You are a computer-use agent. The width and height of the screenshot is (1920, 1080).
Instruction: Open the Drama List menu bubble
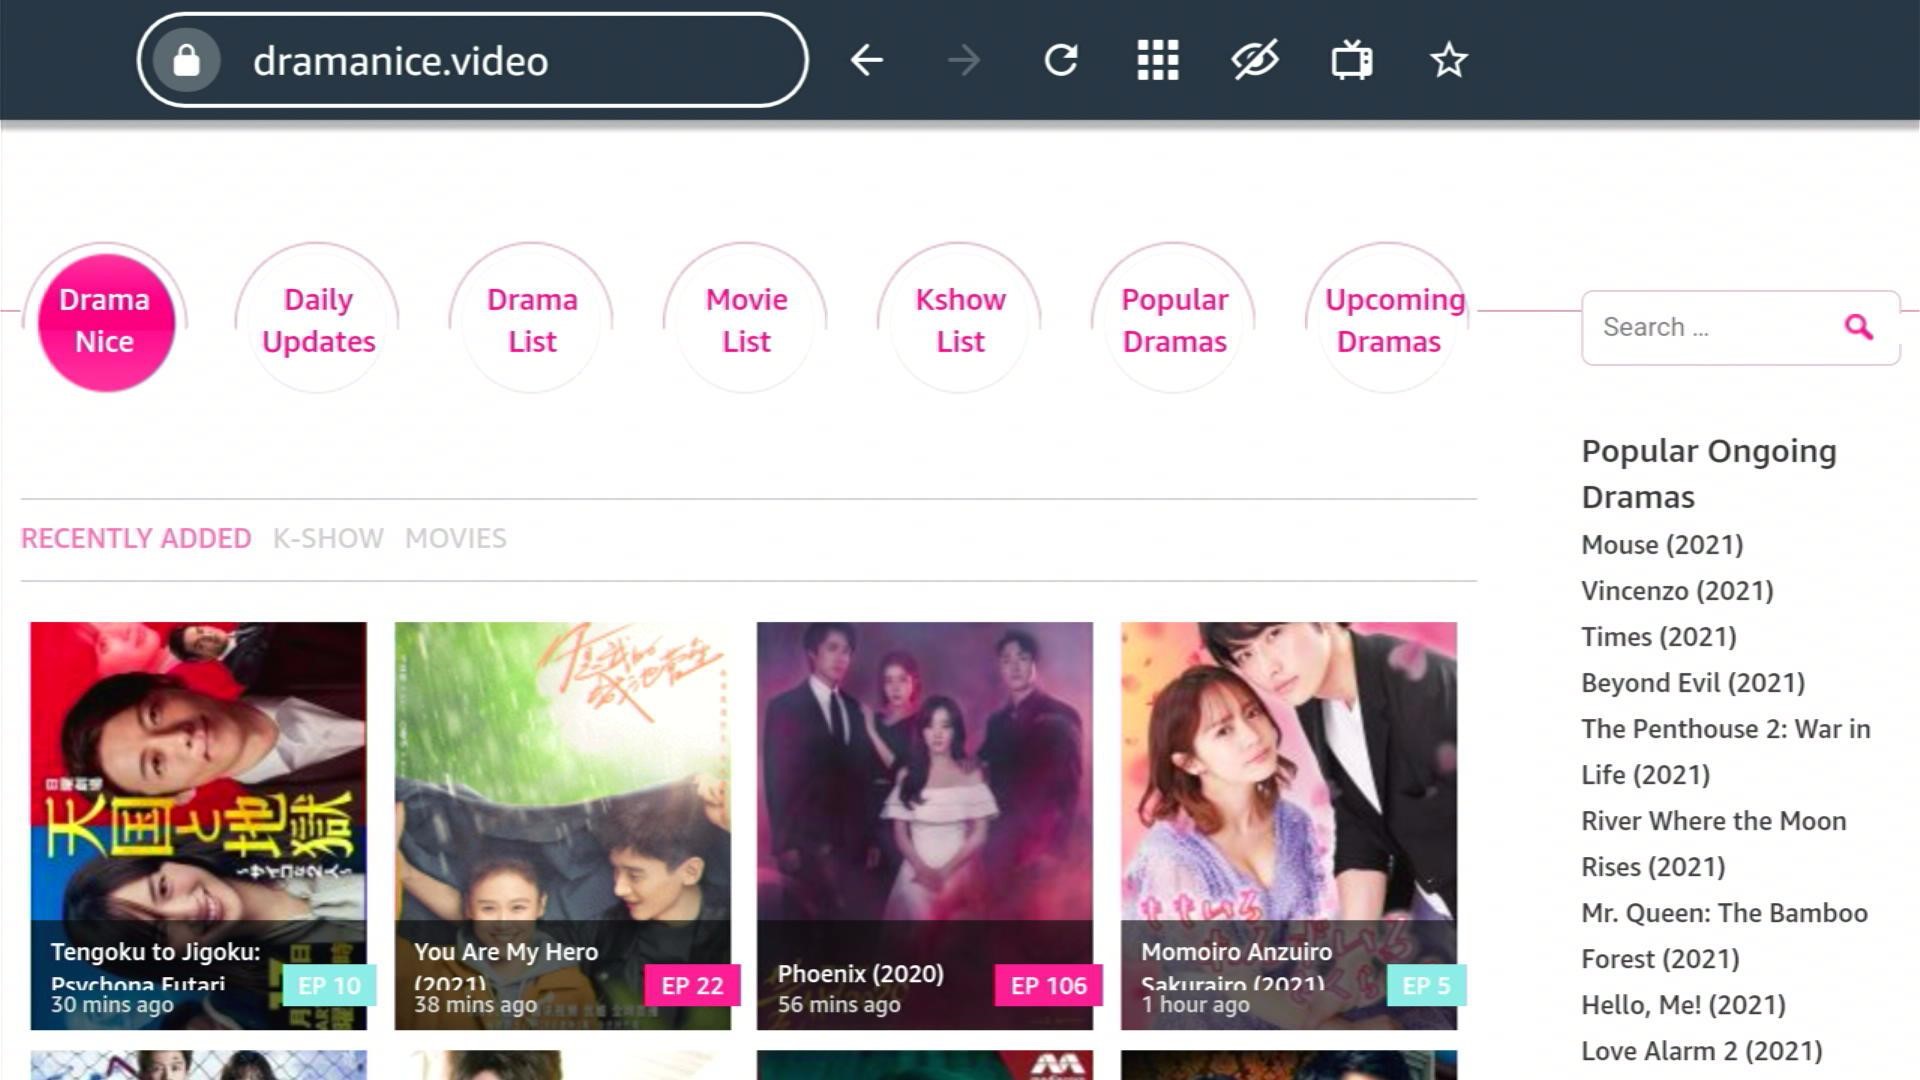532,320
